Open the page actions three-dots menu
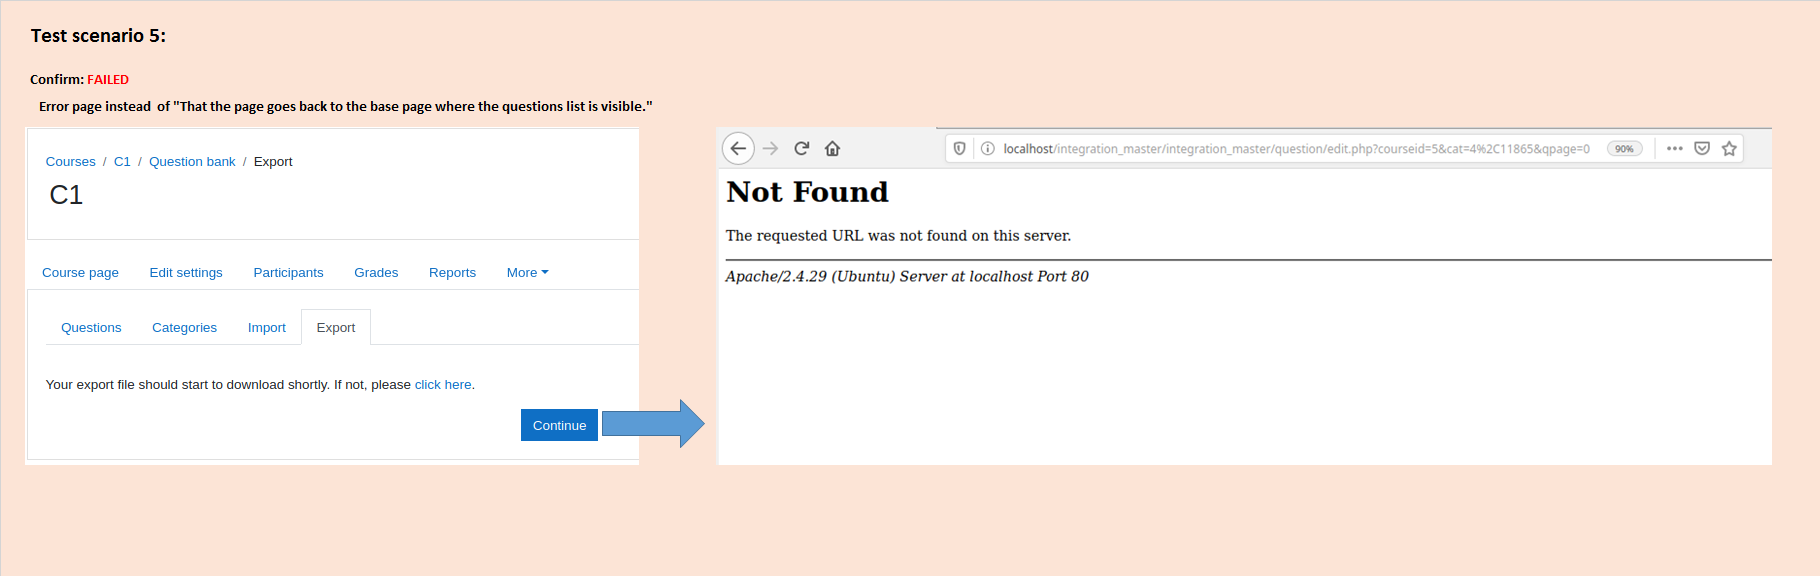 click(x=1675, y=148)
